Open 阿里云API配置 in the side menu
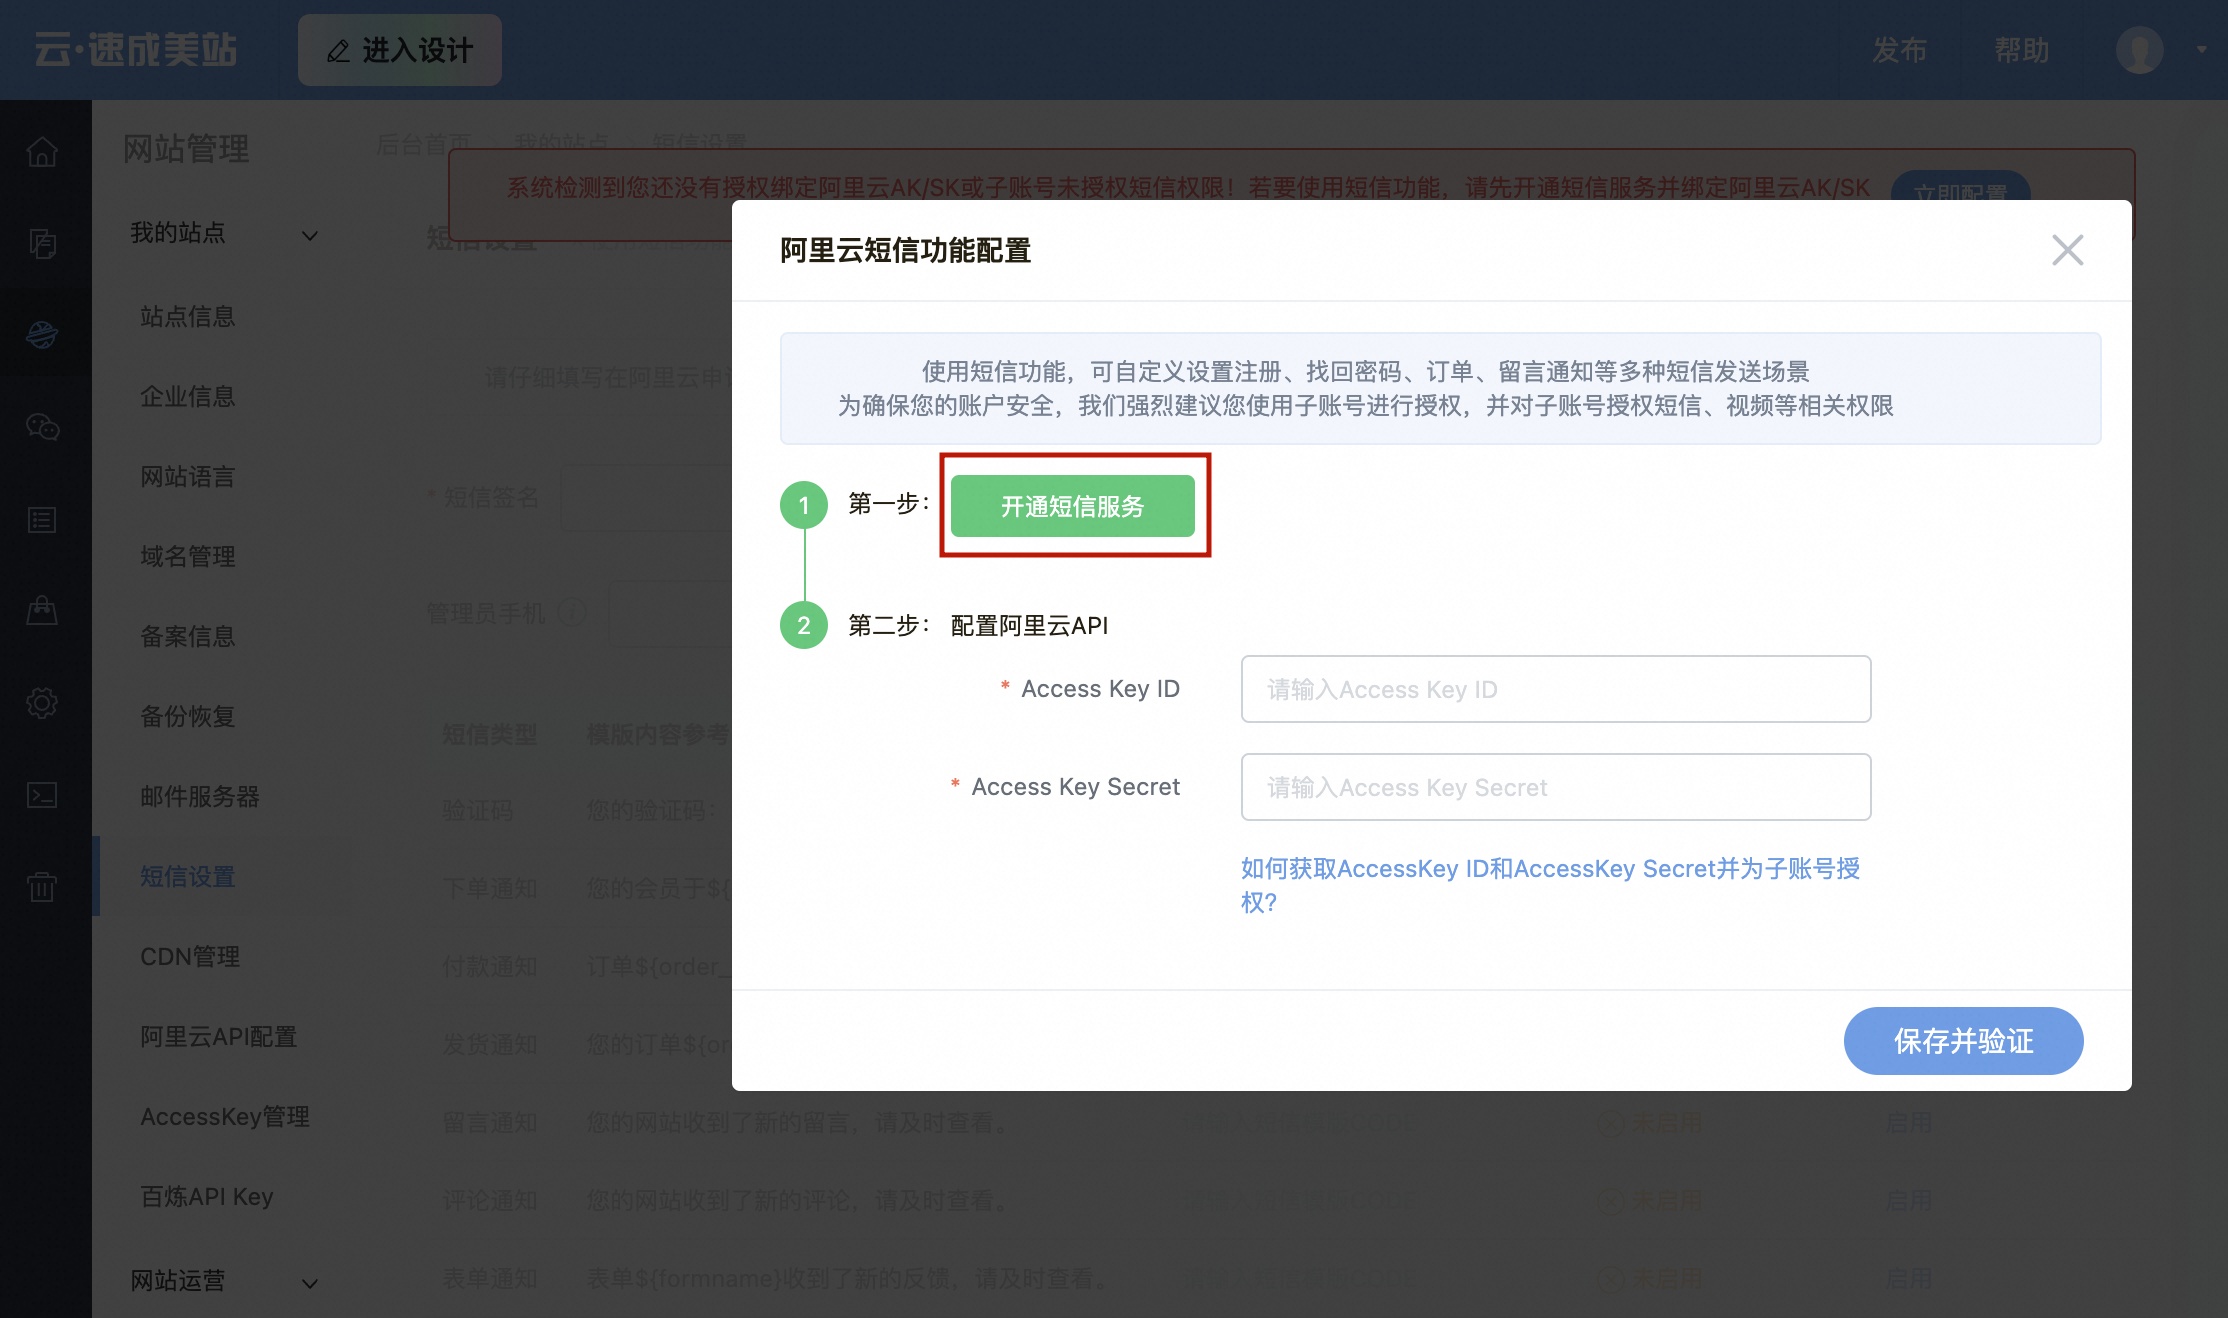Image resolution: width=2228 pixels, height=1318 pixels. point(219,1037)
